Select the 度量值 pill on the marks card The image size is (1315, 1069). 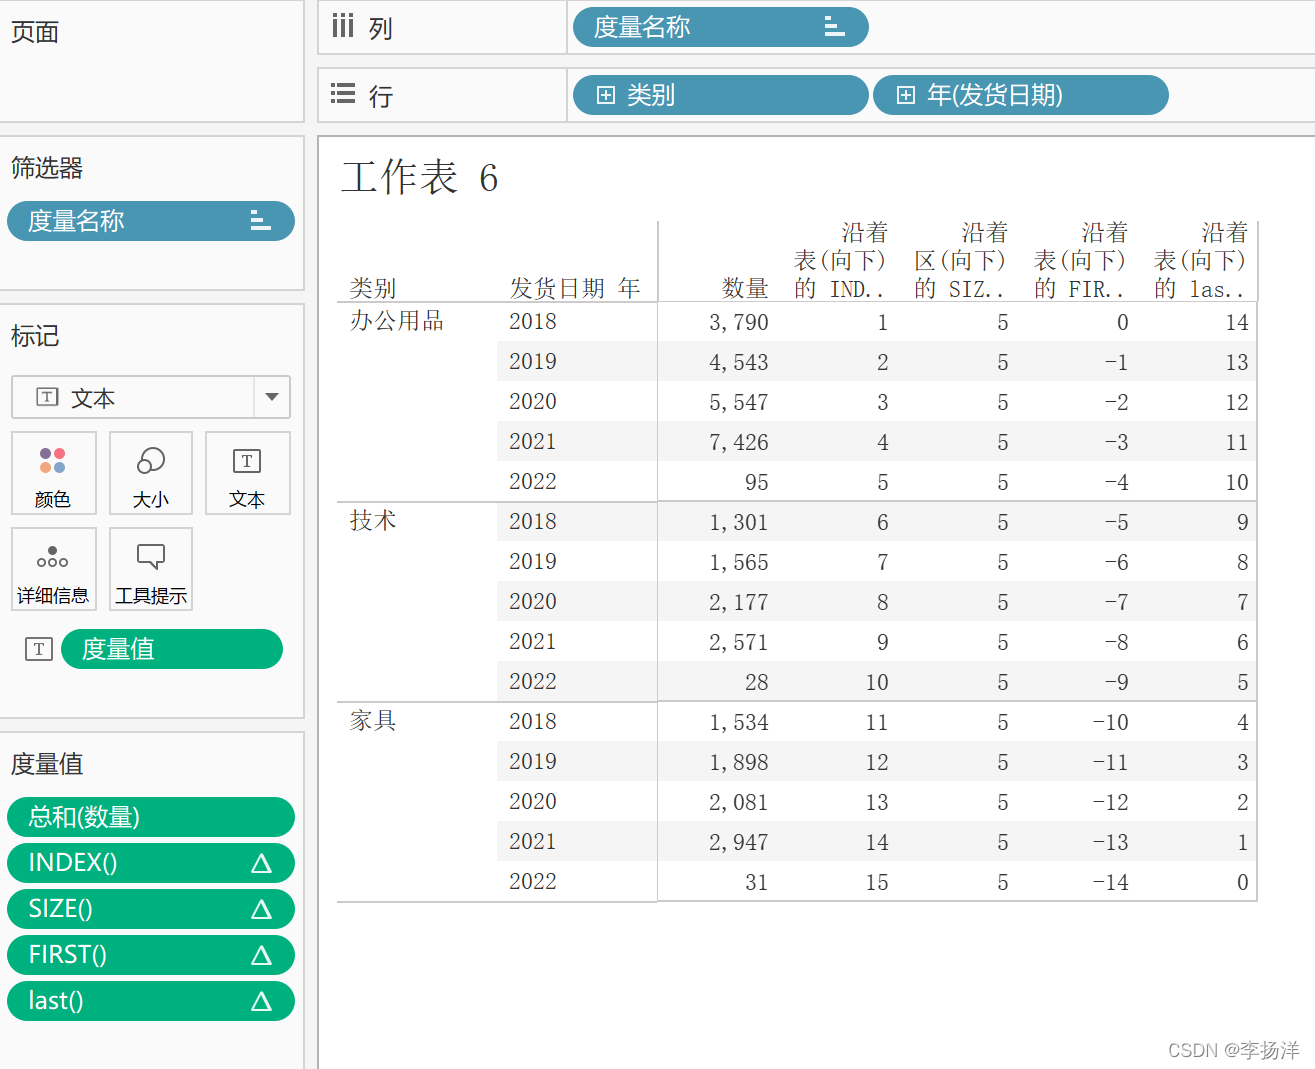click(172, 649)
